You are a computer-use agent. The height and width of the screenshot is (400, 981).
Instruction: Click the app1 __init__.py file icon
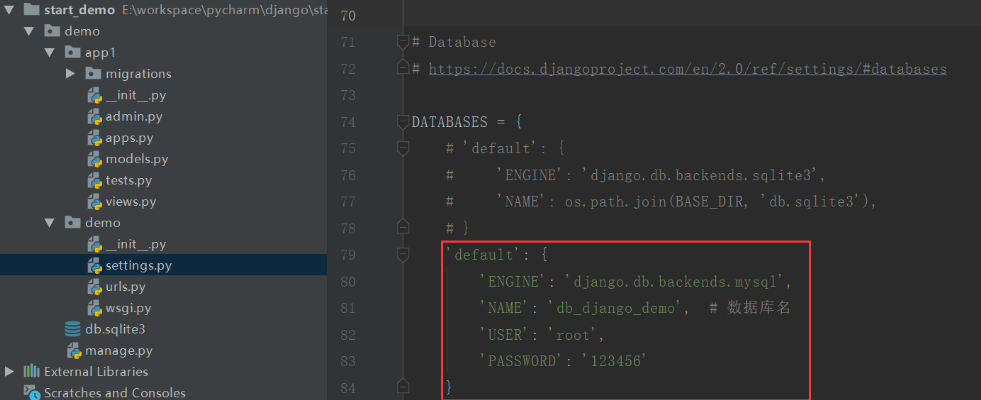click(94, 96)
